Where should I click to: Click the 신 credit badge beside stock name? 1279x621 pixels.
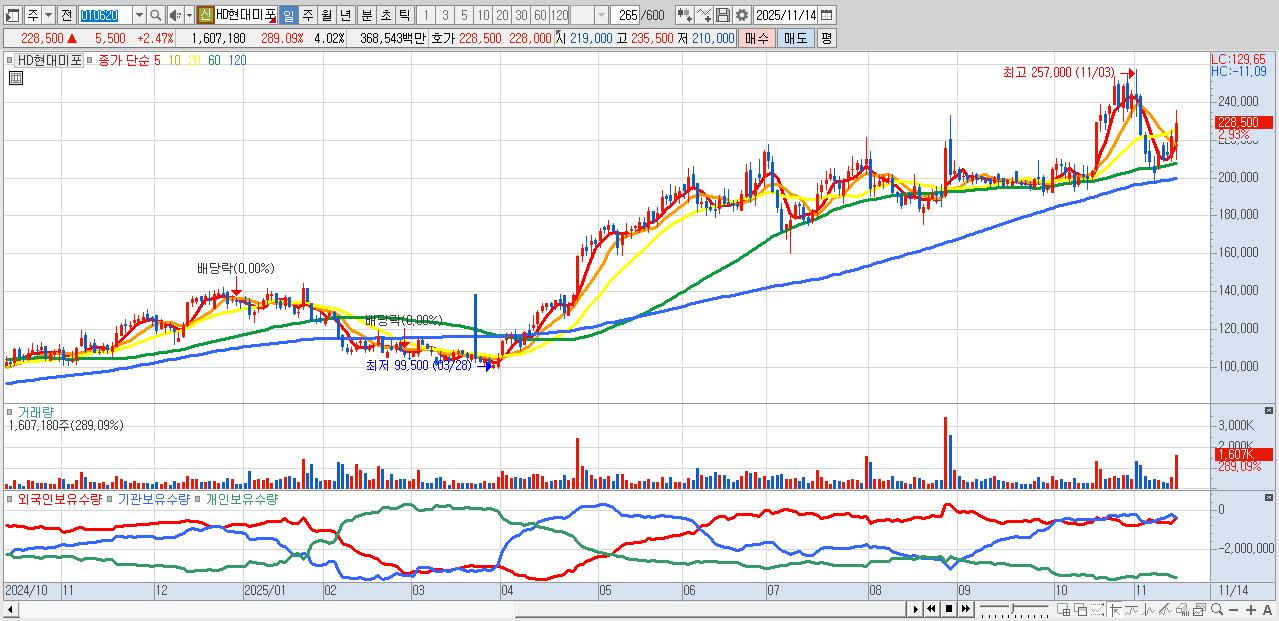click(x=204, y=15)
